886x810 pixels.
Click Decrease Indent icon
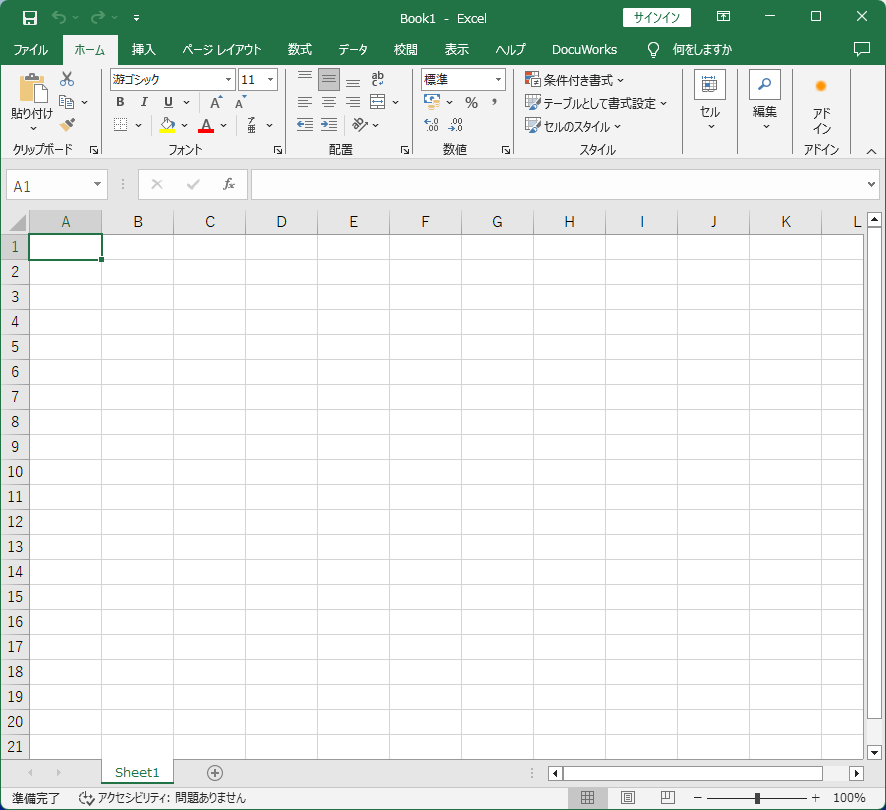(305, 125)
